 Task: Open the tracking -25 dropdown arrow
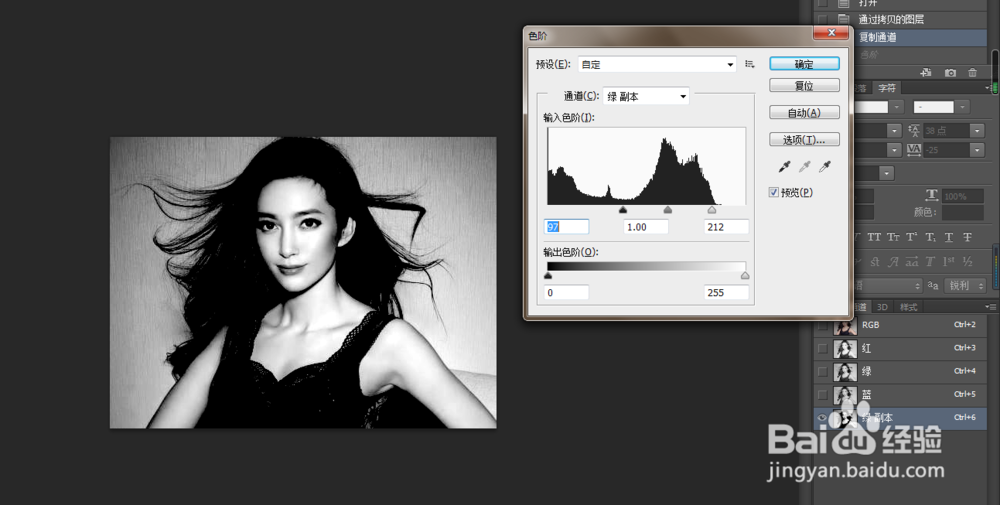[977, 150]
